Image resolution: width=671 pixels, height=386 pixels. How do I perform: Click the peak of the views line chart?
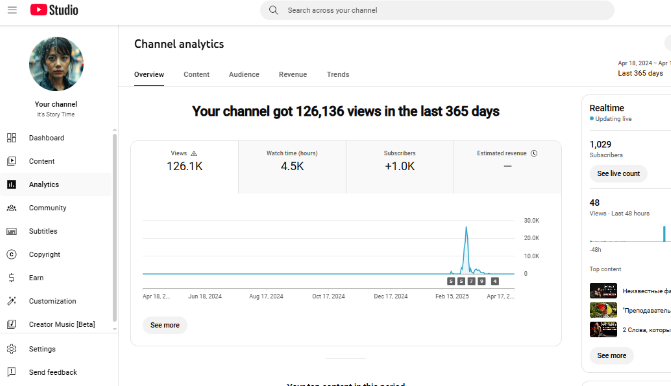coord(466,227)
